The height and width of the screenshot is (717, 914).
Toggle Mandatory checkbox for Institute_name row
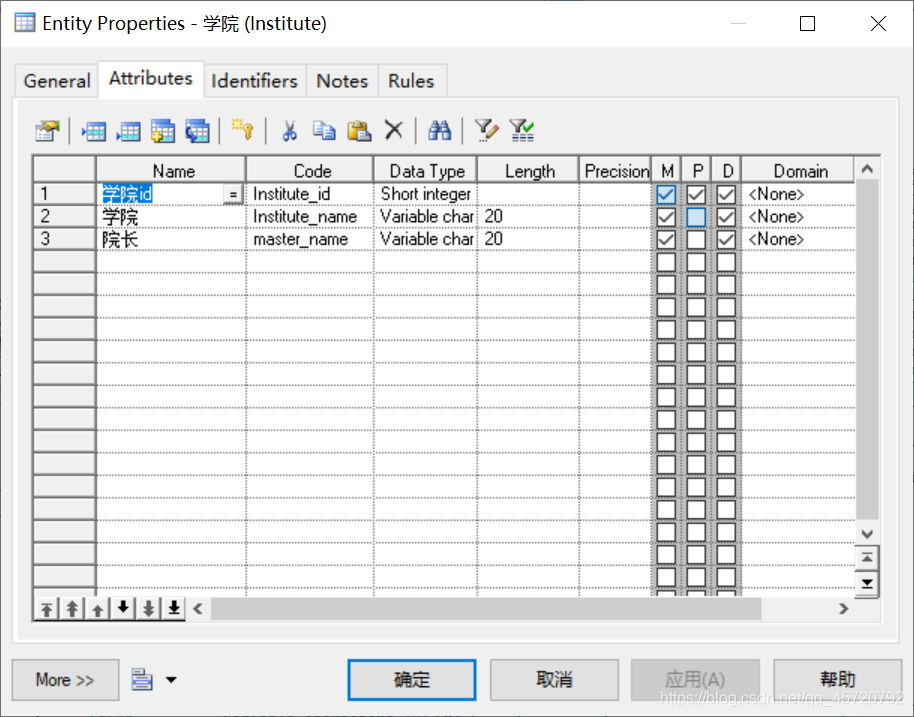coord(666,217)
